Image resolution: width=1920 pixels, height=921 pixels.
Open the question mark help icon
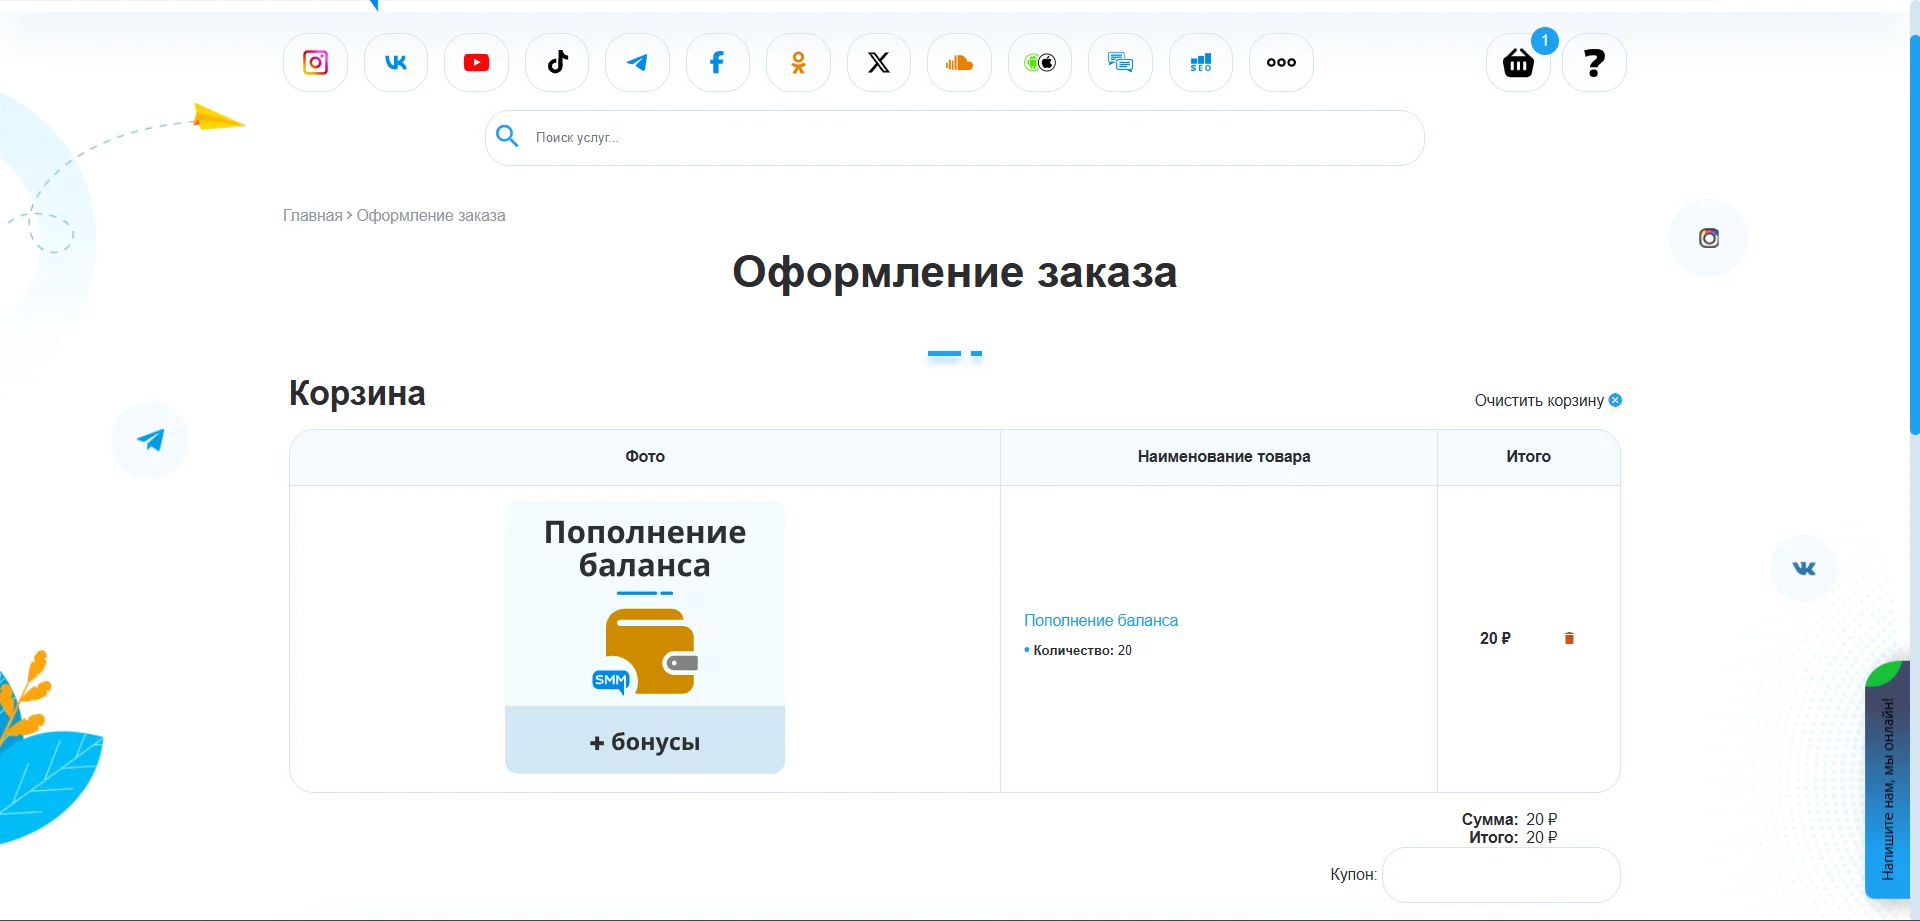pos(1594,63)
